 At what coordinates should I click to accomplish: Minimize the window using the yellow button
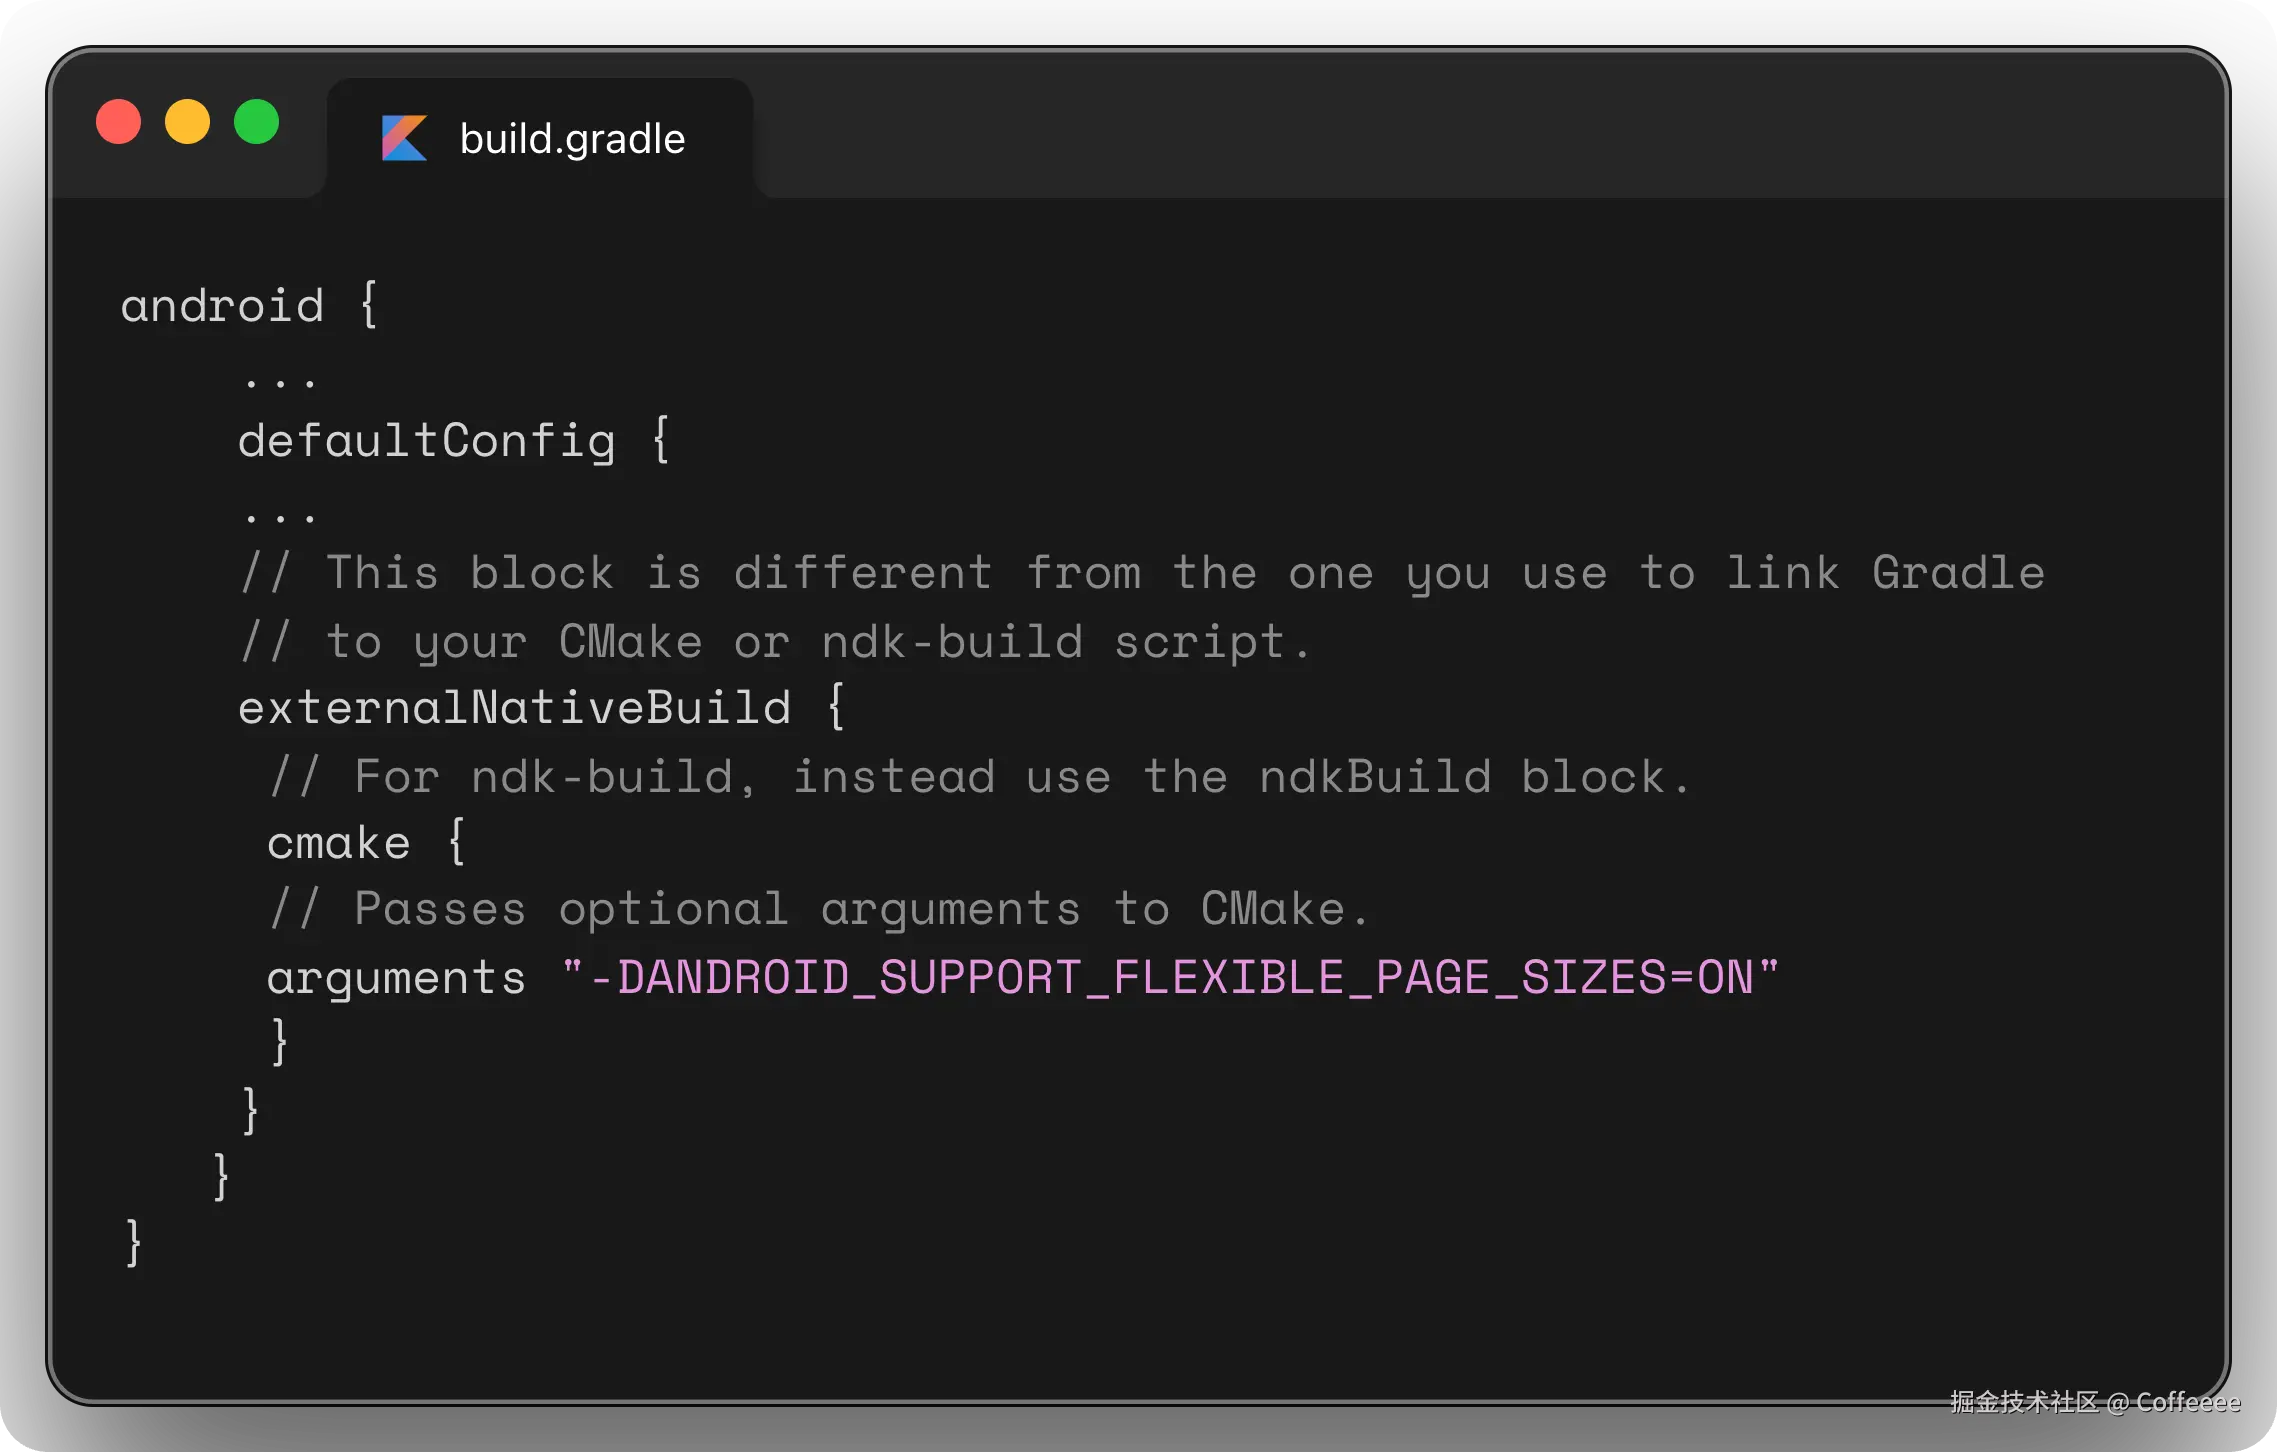(x=187, y=123)
